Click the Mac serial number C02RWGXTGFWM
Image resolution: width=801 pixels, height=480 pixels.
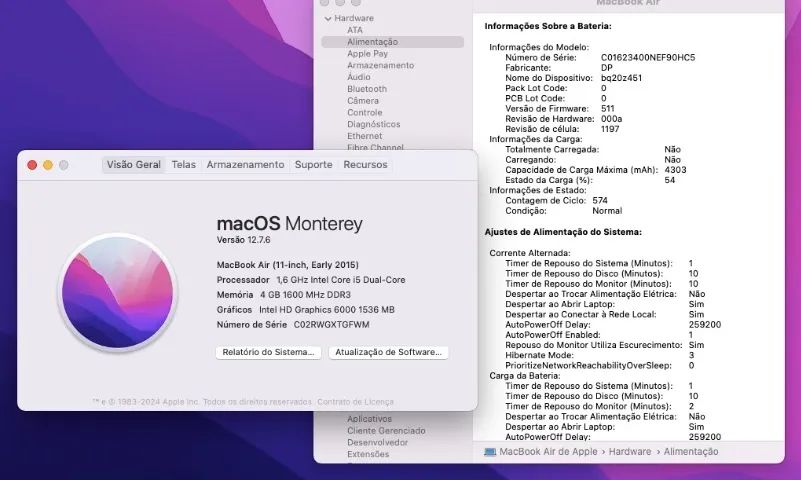point(331,325)
